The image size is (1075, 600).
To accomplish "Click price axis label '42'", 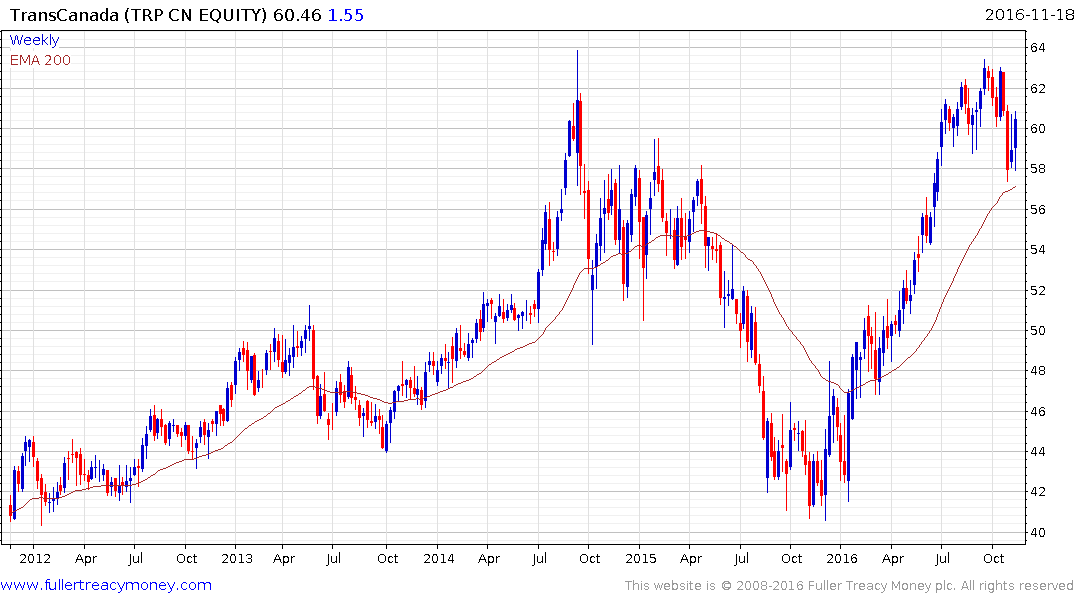I will (1037, 492).
